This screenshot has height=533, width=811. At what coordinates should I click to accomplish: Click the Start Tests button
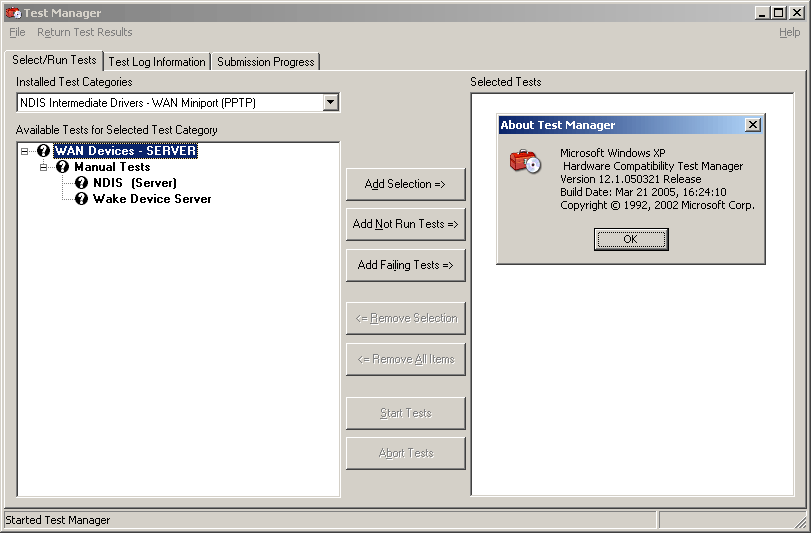point(406,413)
